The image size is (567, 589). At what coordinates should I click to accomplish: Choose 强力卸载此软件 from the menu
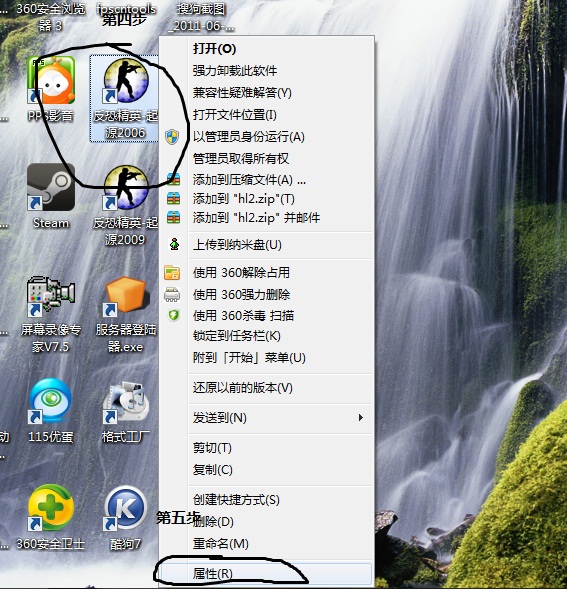point(235,71)
